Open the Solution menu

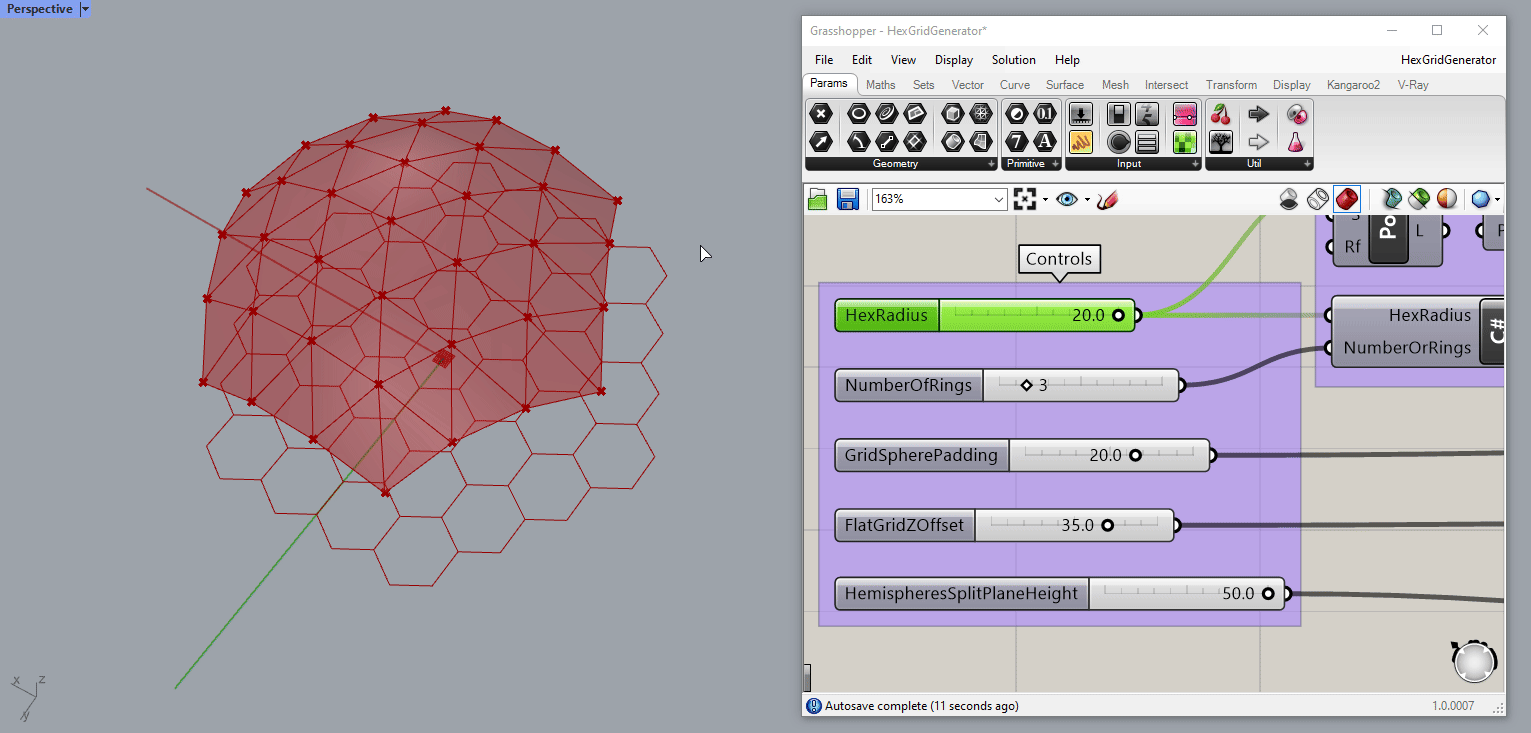click(x=1013, y=60)
